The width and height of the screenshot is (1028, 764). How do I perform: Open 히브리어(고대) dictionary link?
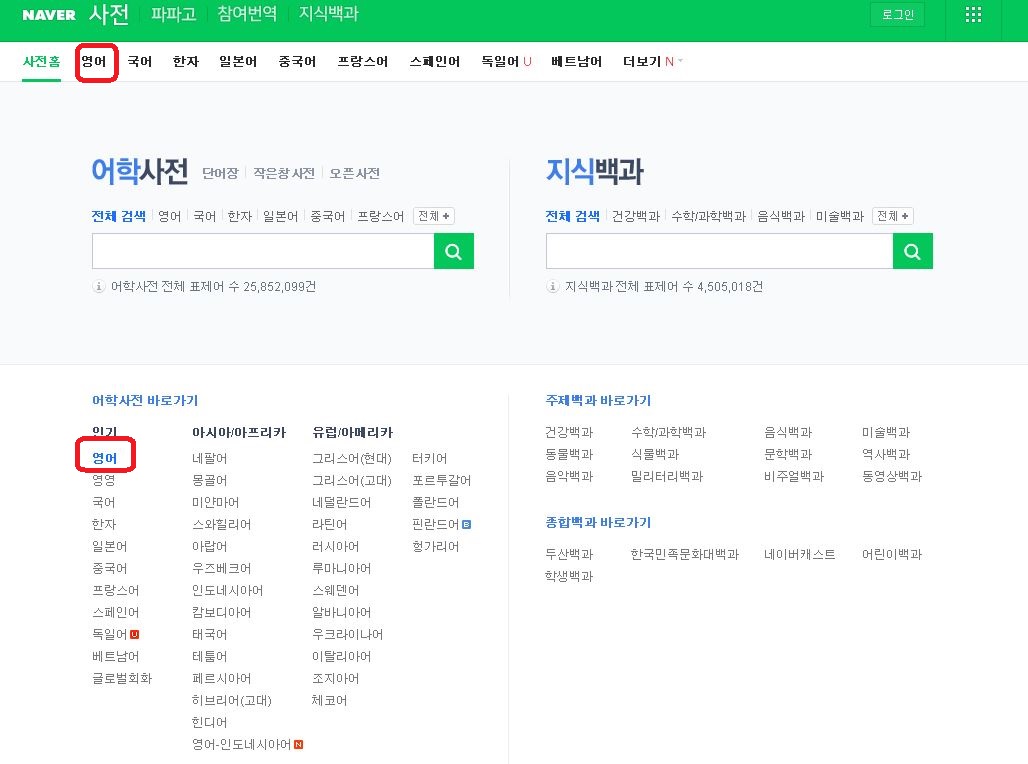click(x=231, y=700)
